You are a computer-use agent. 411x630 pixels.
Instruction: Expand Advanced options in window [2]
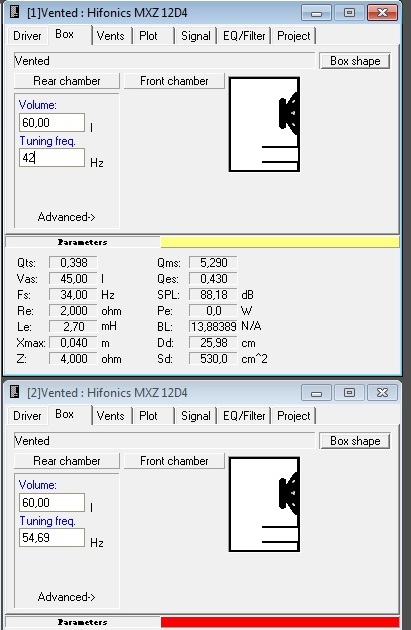66,597
